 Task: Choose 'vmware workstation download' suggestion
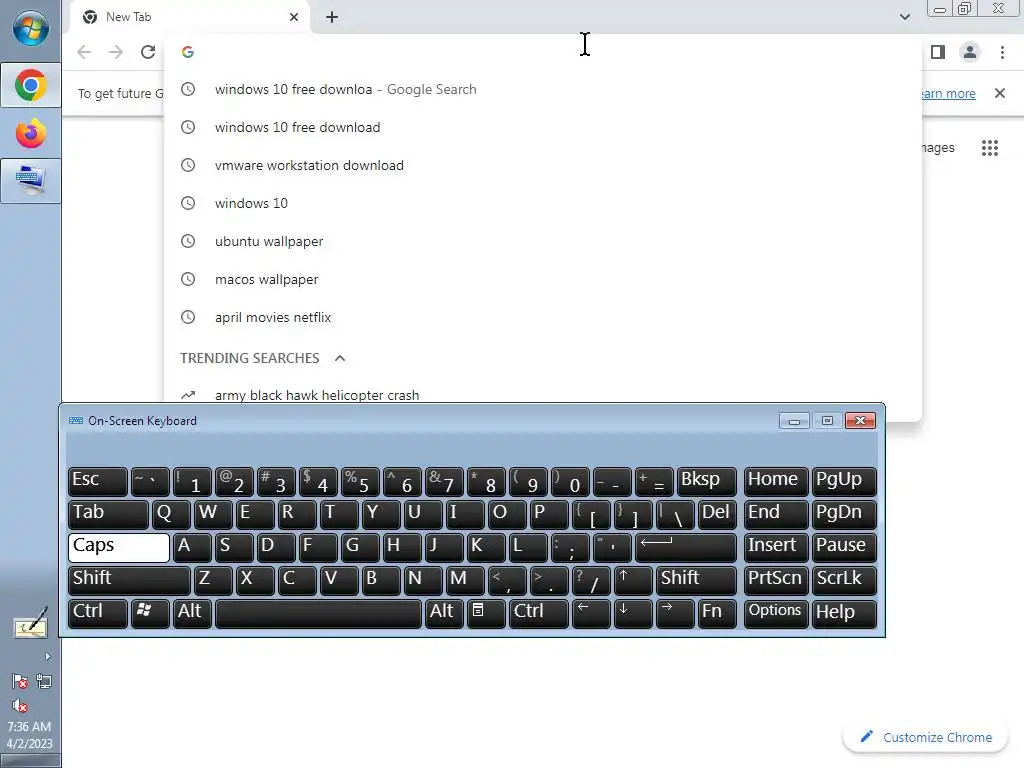543,165
